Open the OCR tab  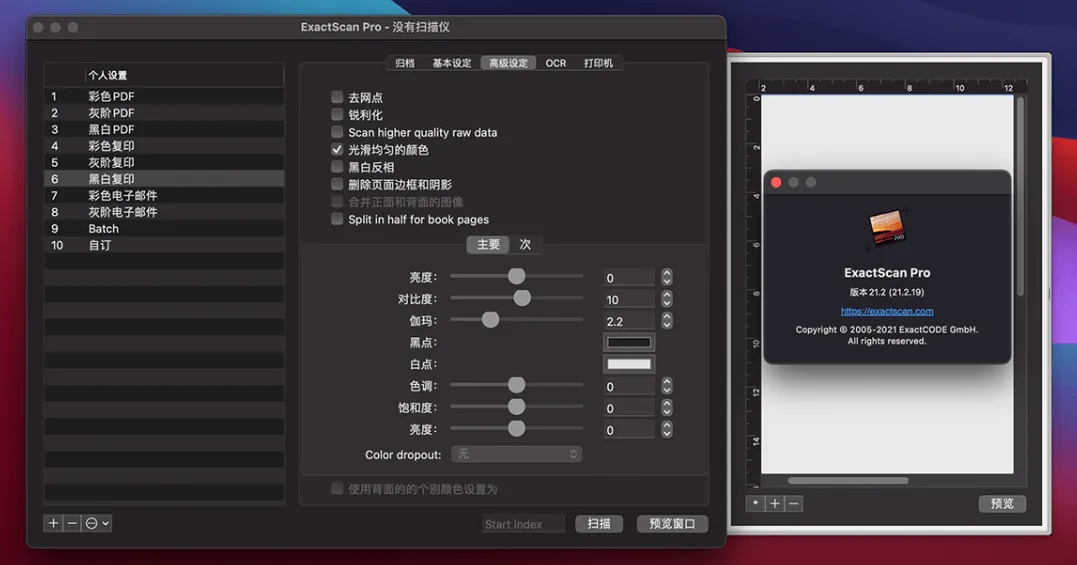click(556, 63)
